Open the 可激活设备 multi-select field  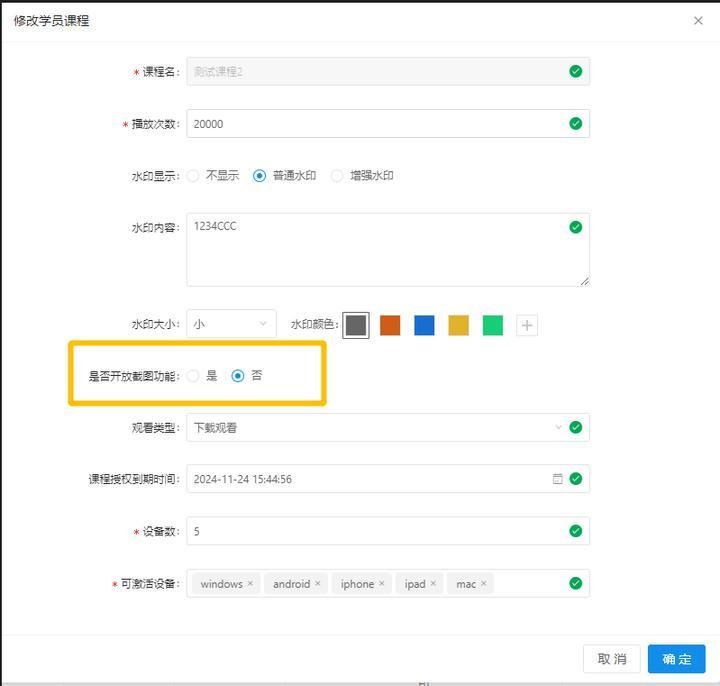coord(530,584)
